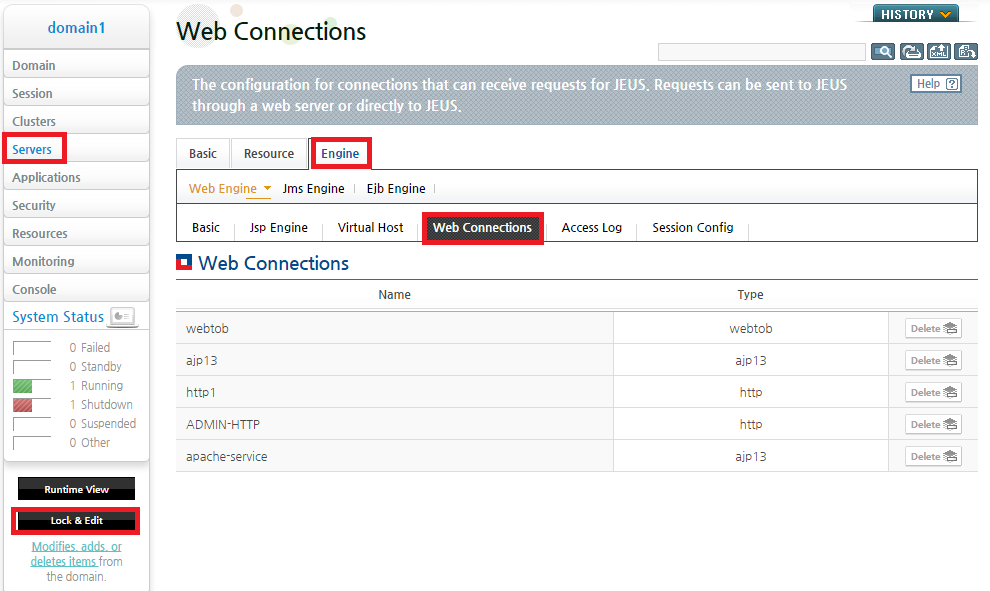Image resolution: width=990 pixels, height=591 pixels.
Task: Click the ajp13 name cell
Action: (395, 361)
